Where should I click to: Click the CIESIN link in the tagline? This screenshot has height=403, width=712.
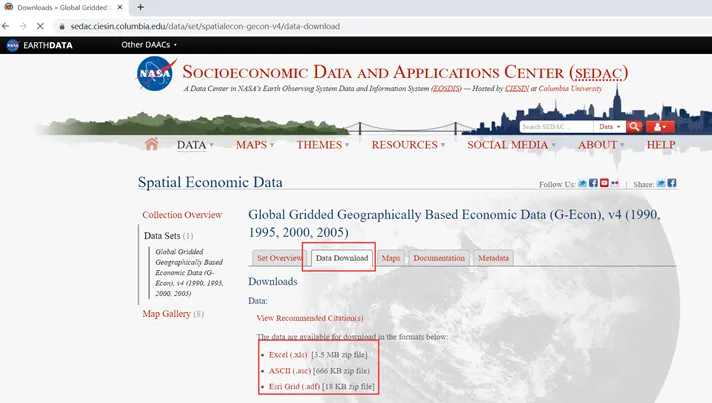pos(517,88)
